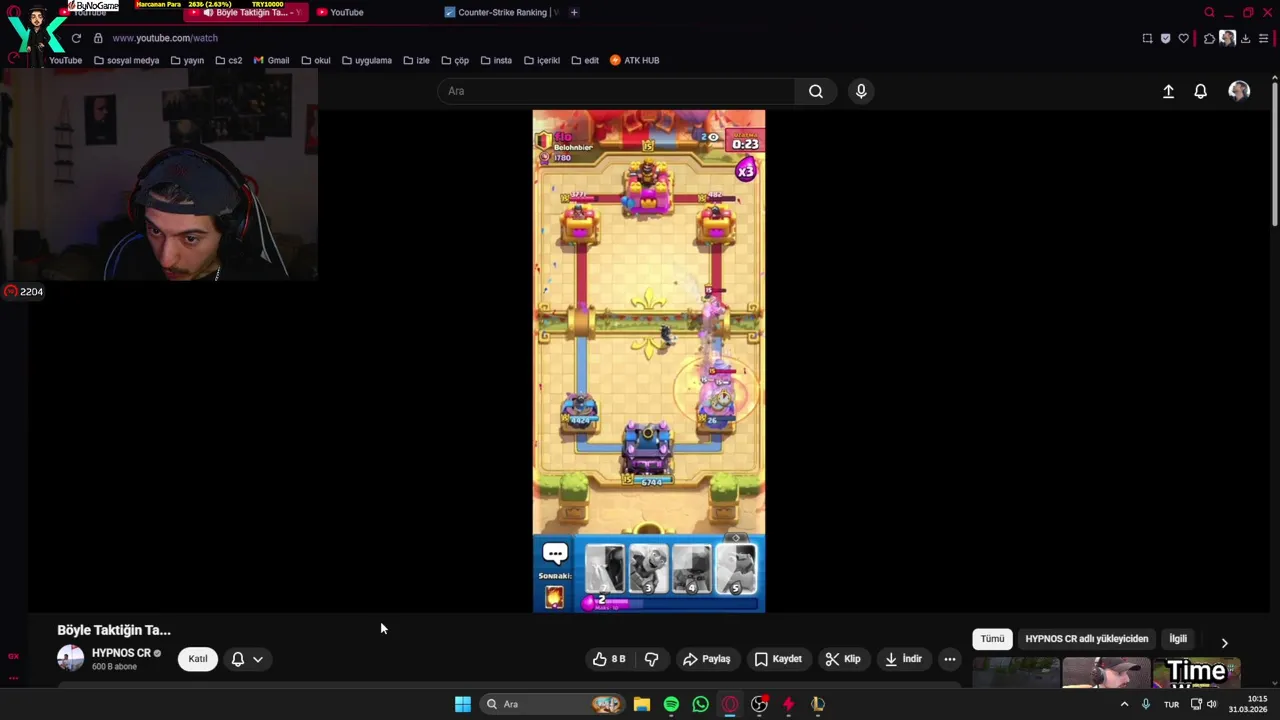Click the browser address bar URL
This screenshot has height=720, width=1280.
tap(165, 38)
